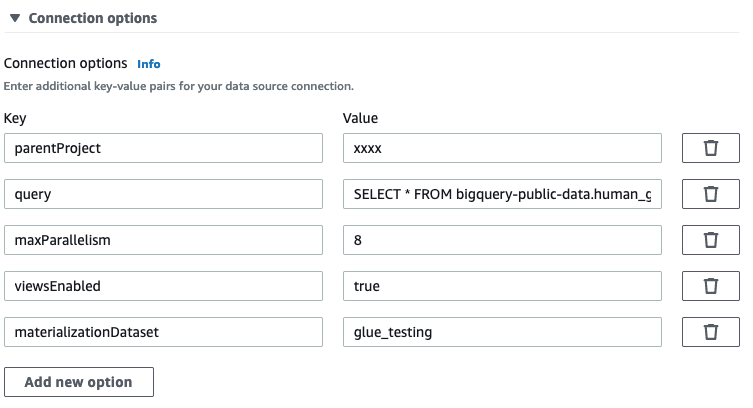753x408 pixels.
Task: Focus the xxxx value field
Action: point(502,148)
